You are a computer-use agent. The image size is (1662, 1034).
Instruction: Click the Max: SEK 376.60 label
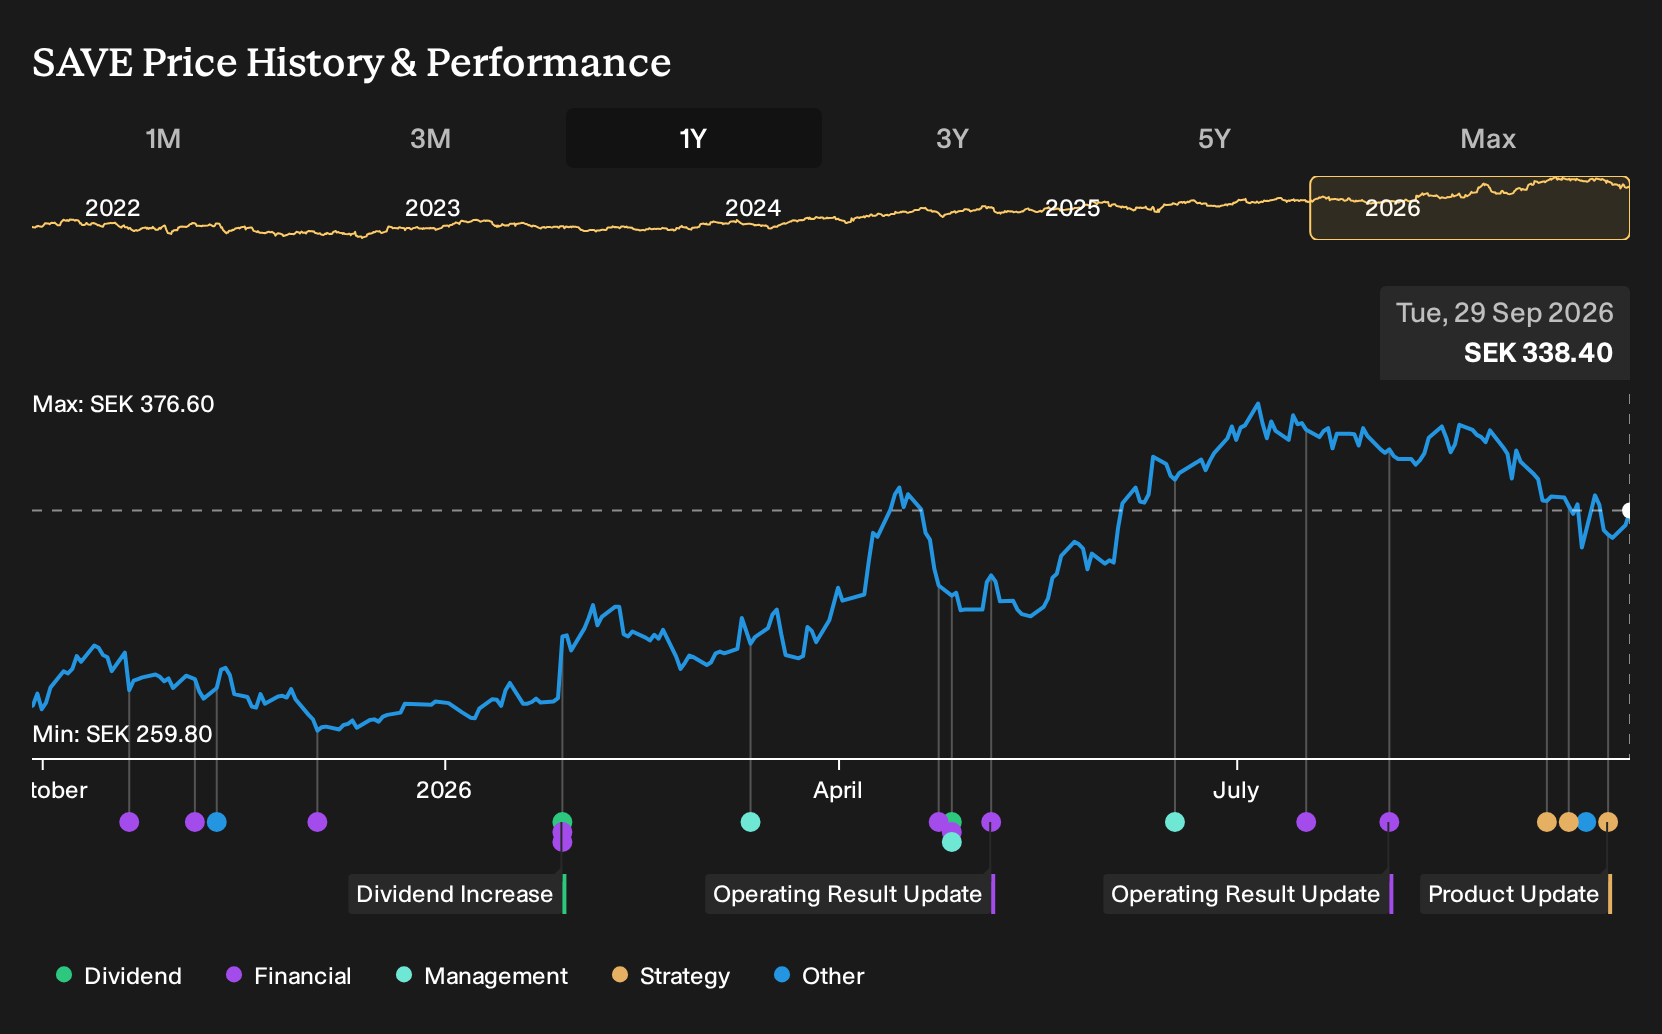pyautogui.click(x=123, y=404)
